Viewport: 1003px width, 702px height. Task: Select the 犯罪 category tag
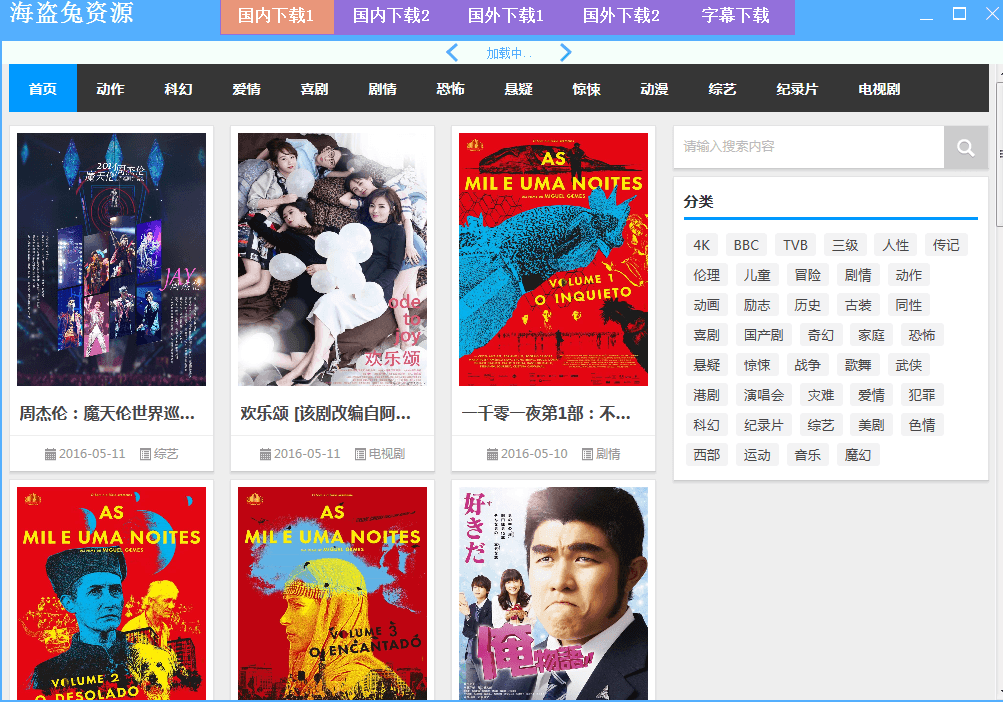[922, 395]
